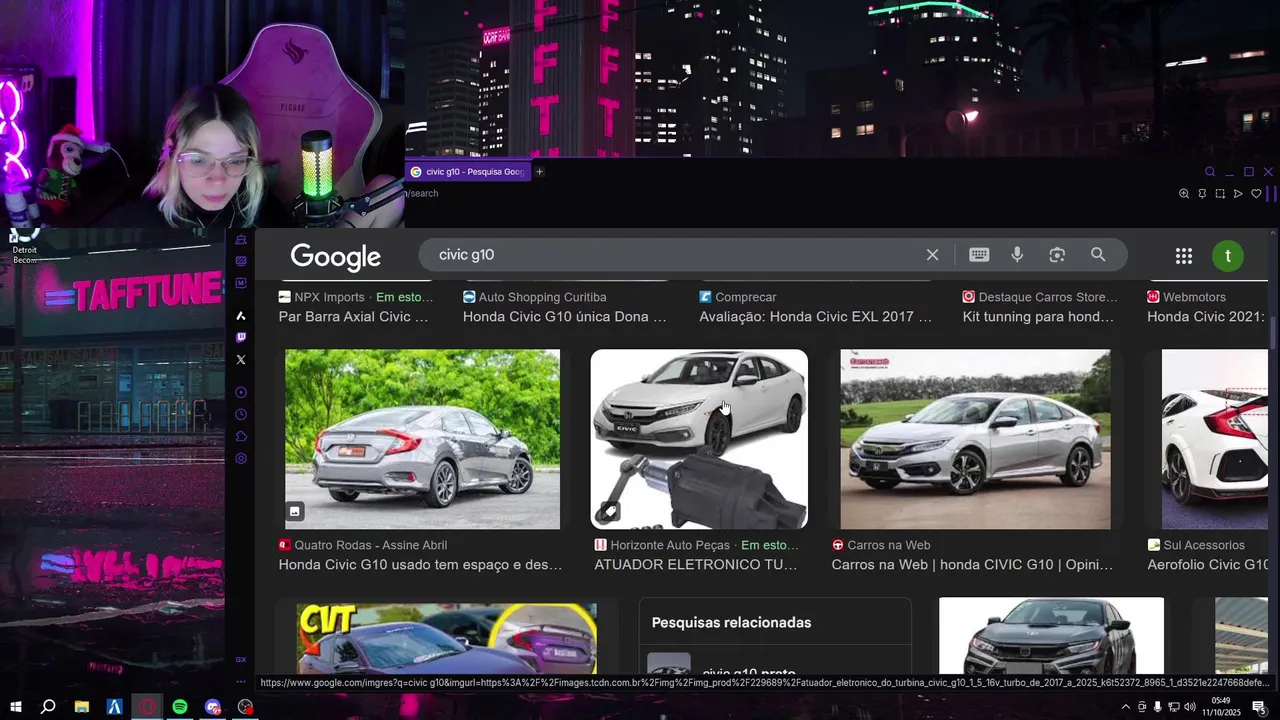Open 'ATUADOR ELETRONICO TU...' product link
The height and width of the screenshot is (720, 1280).
696,565
